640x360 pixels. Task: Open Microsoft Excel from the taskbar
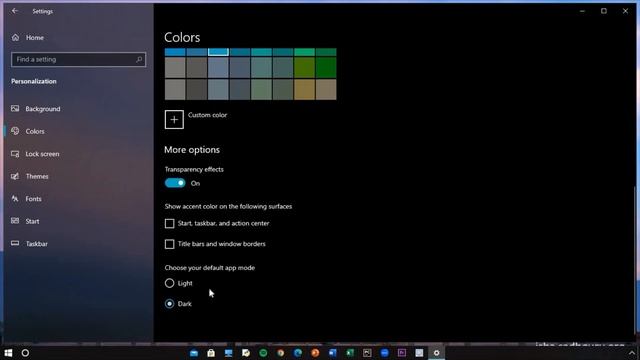pos(350,353)
